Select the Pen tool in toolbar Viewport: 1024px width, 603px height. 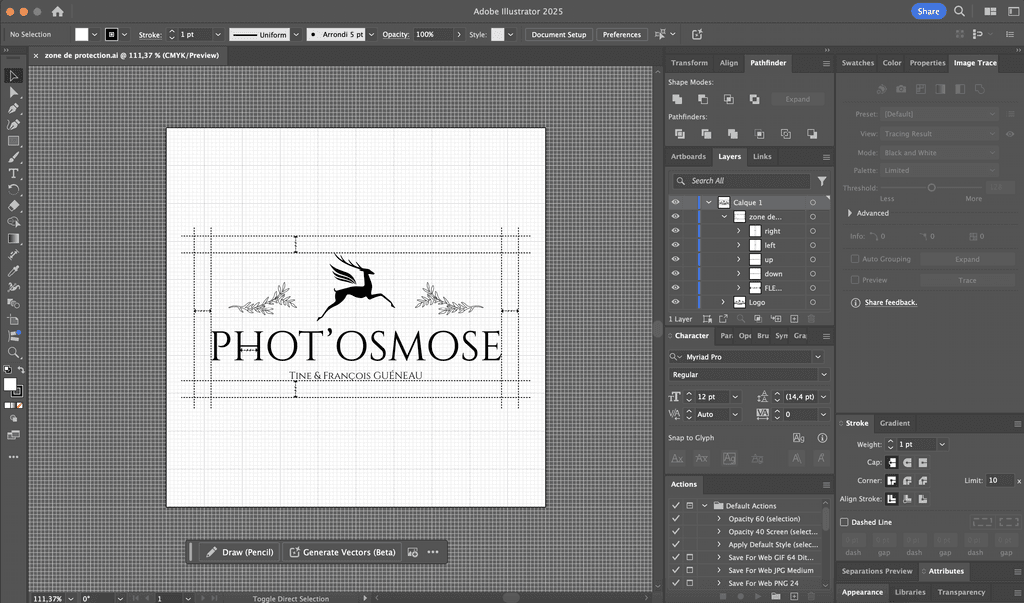coord(14,108)
